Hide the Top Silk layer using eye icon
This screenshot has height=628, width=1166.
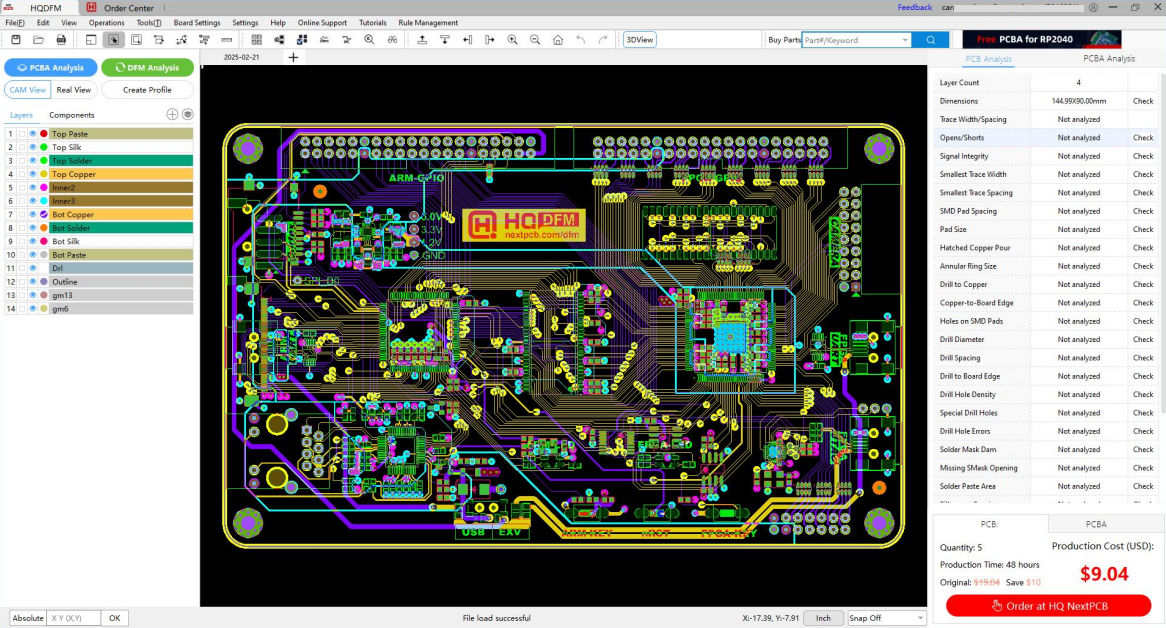pos(32,147)
